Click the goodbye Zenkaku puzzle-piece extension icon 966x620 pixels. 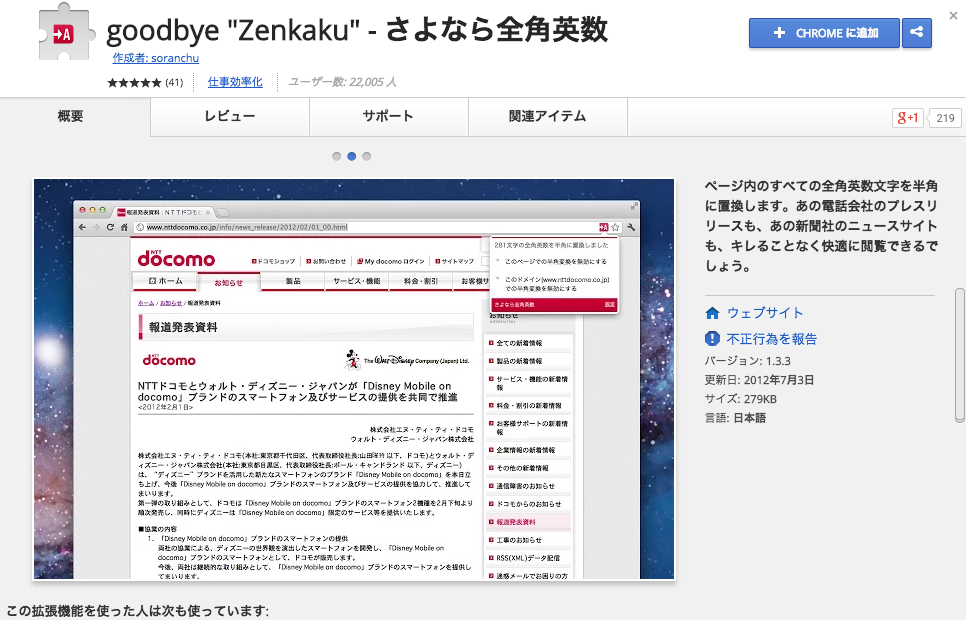point(67,32)
